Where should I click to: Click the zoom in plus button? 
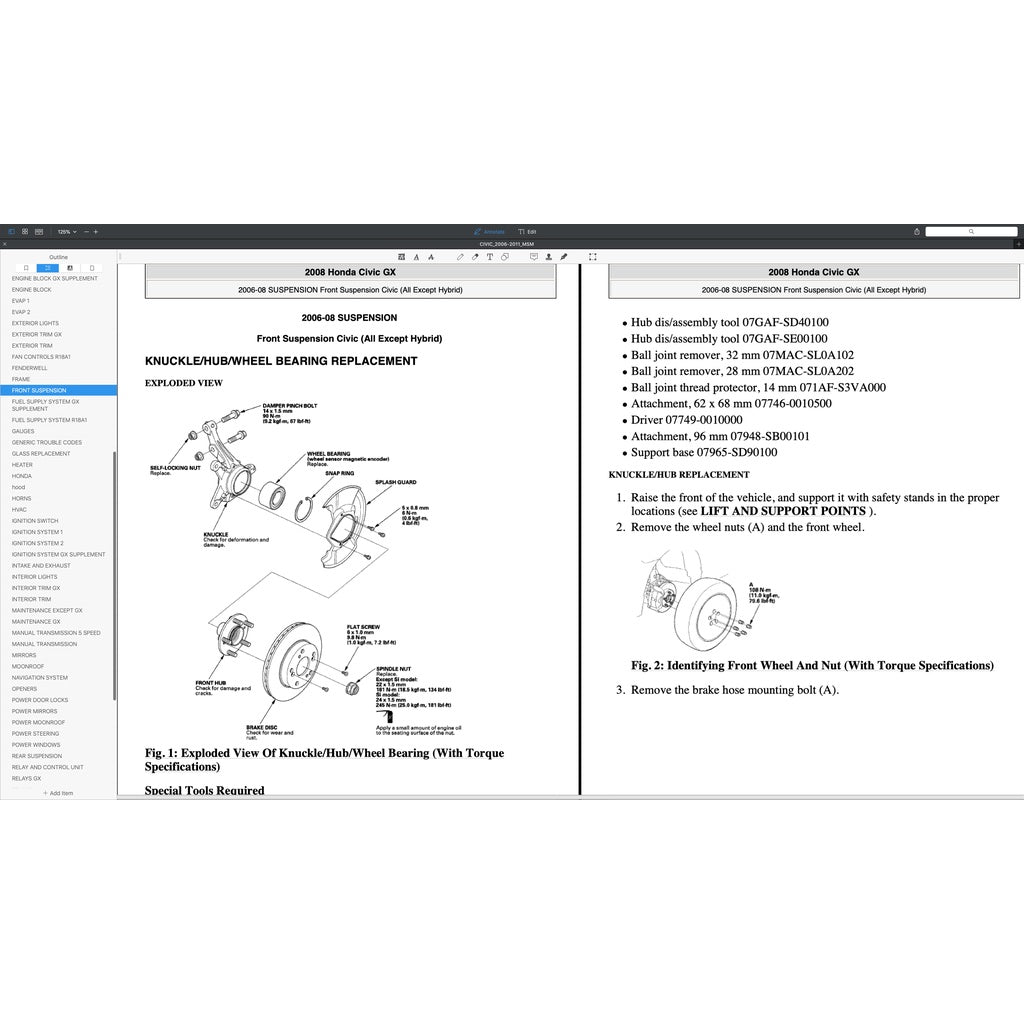point(96,231)
